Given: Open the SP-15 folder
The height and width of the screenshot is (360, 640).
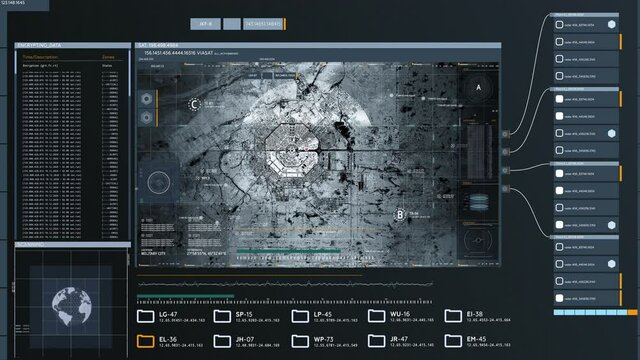Looking at the screenshot, I should coord(222,316).
